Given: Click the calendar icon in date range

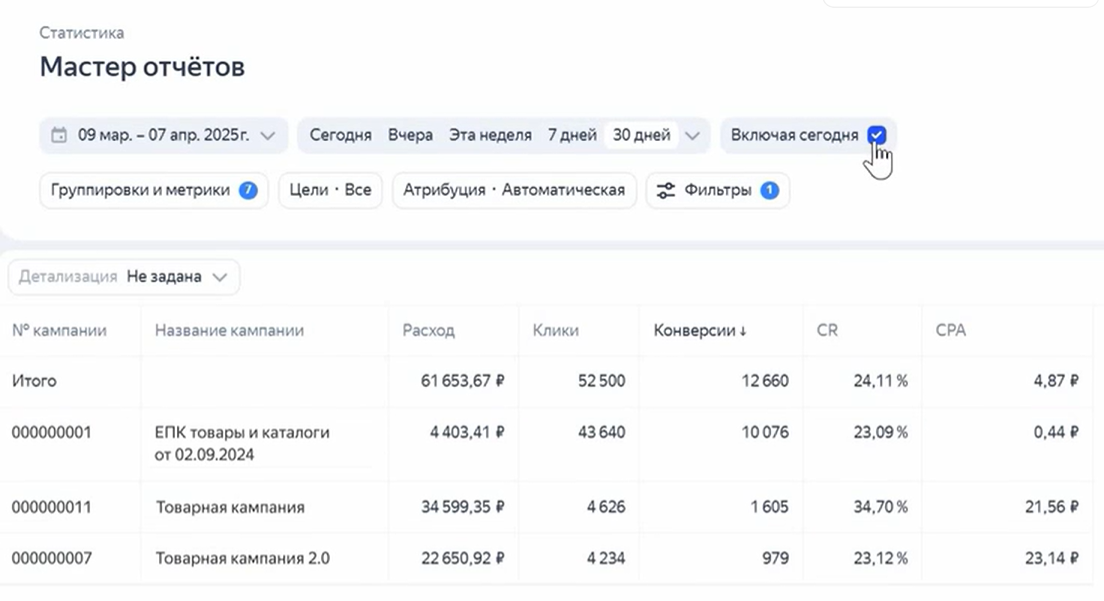Looking at the screenshot, I should pos(59,135).
